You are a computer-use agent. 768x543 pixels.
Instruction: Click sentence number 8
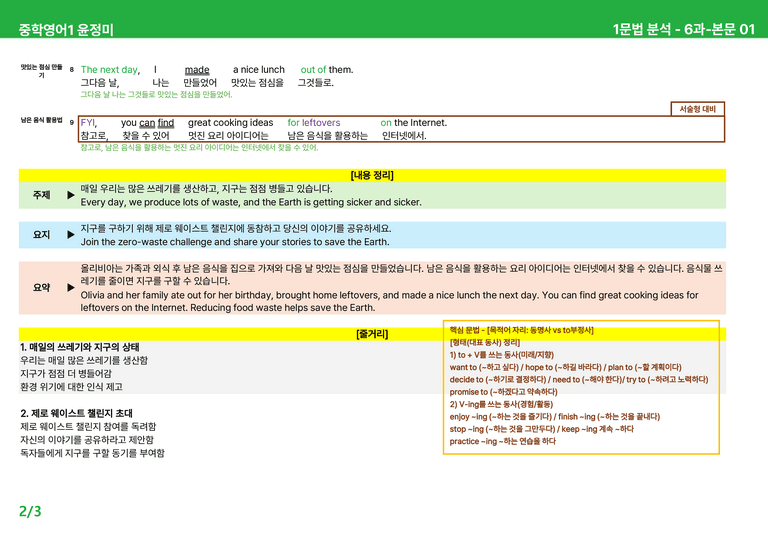72,70
